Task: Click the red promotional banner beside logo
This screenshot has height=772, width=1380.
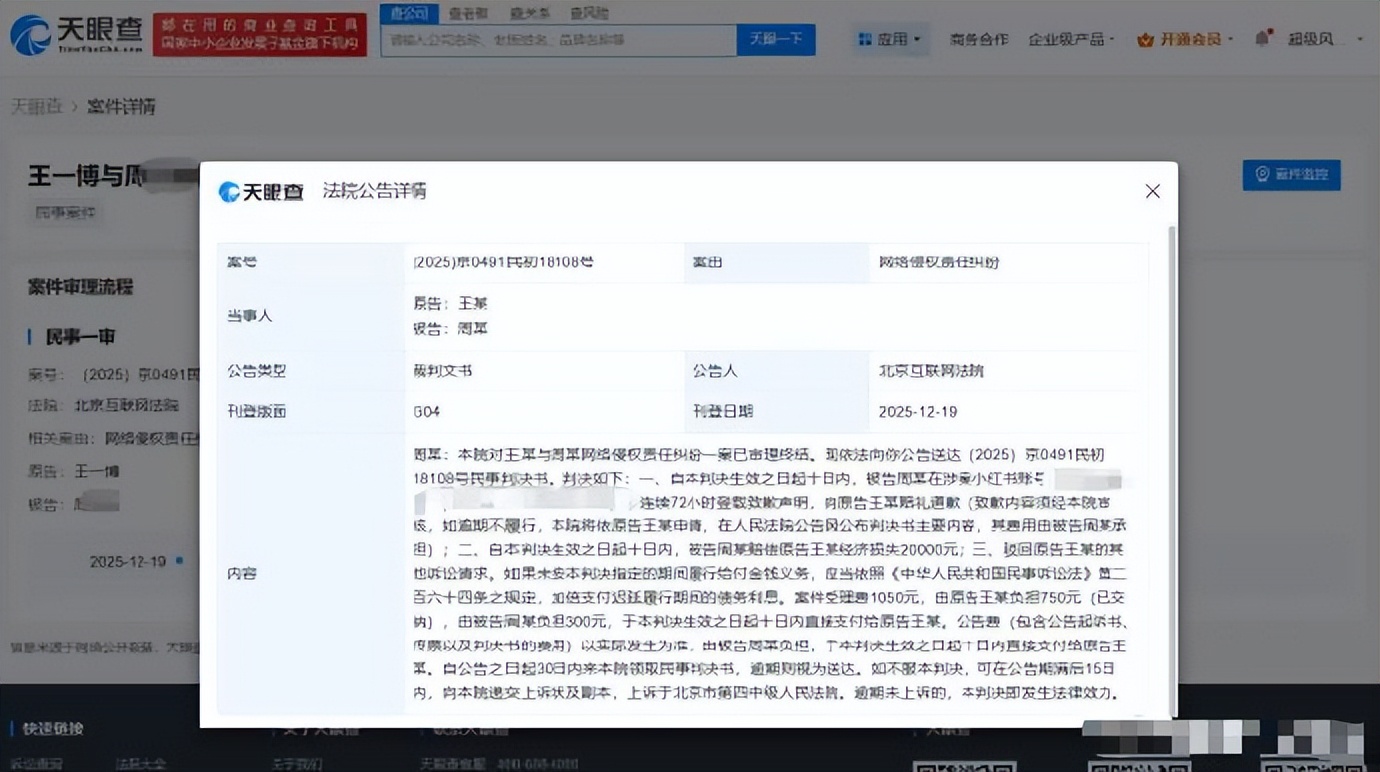Action: click(x=259, y=35)
